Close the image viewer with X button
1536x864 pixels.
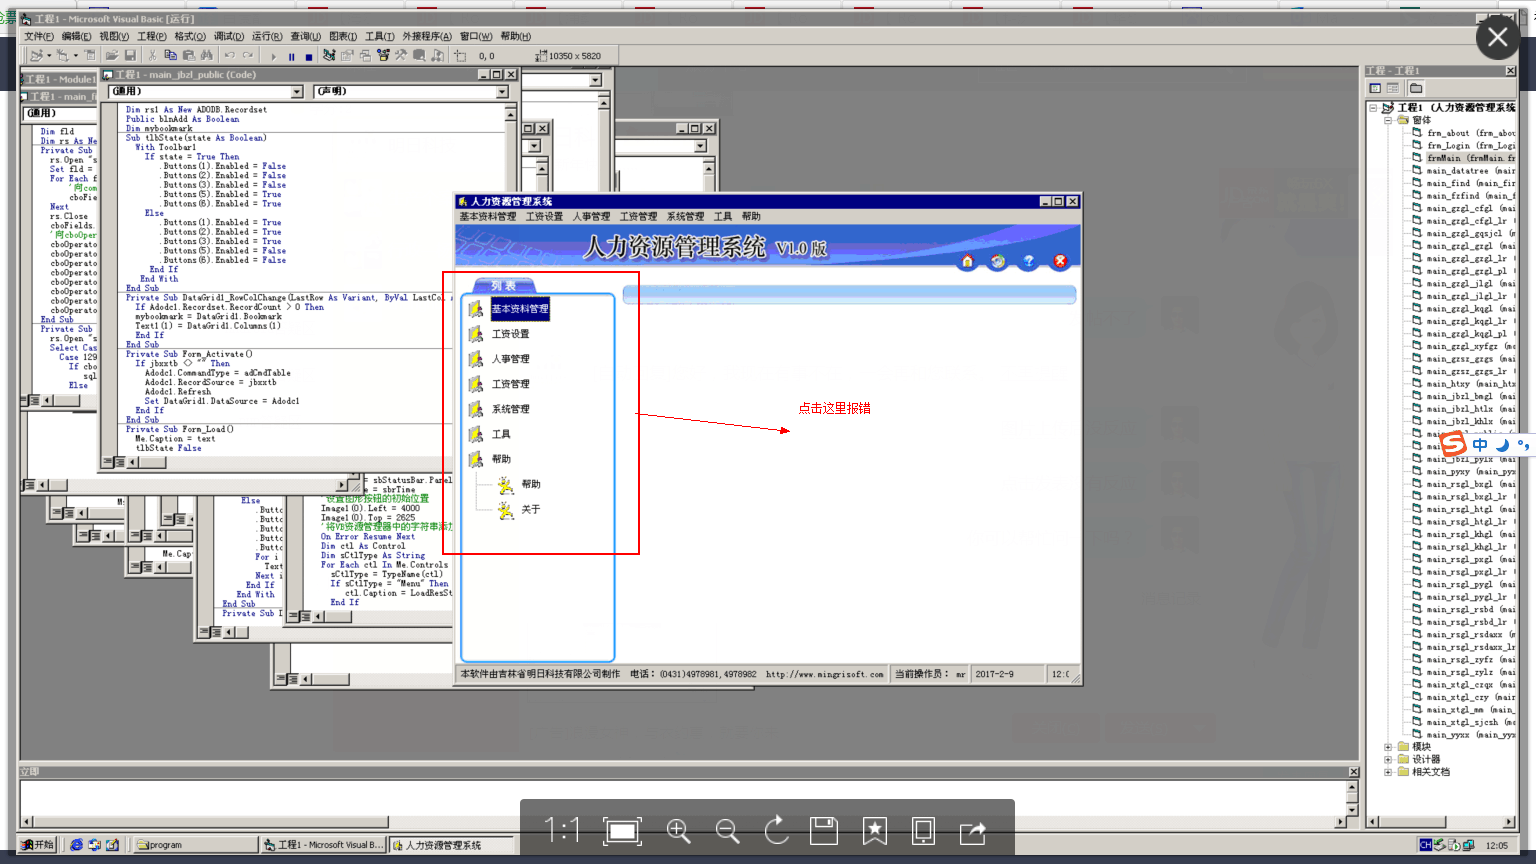click(x=1498, y=38)
